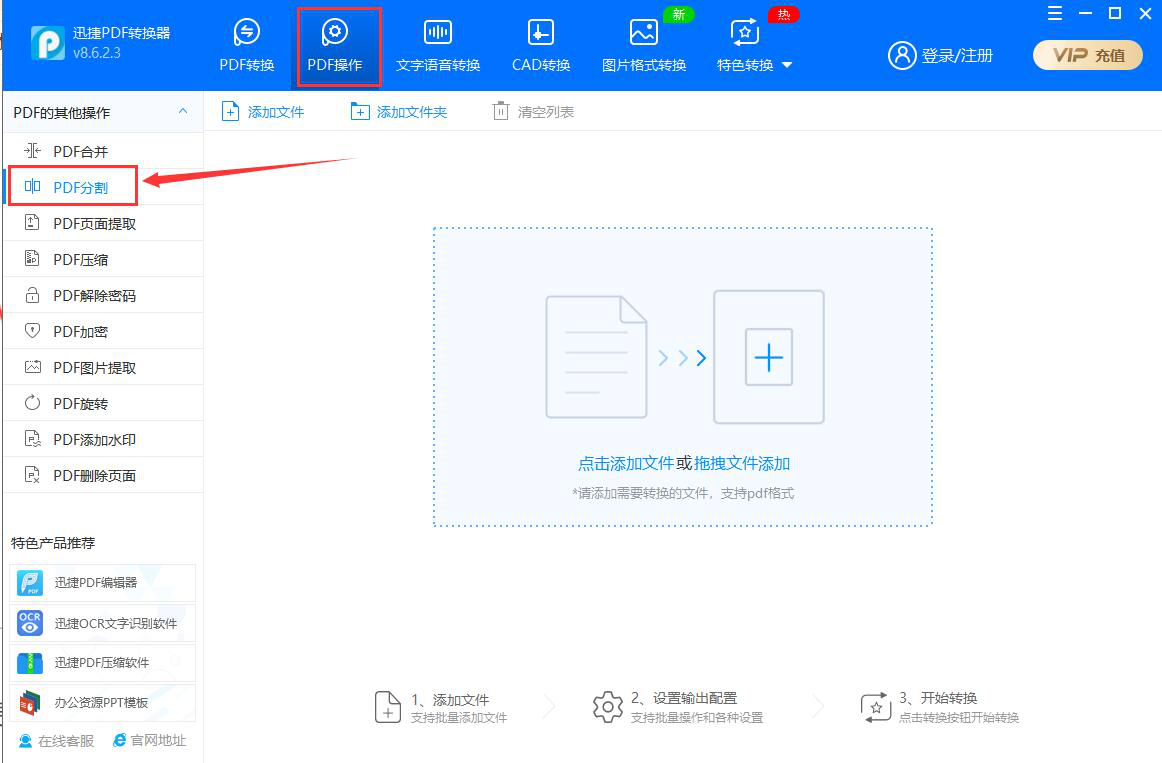Open 迅捷OCR文字识别软件 product recommendation
1162x763 pixels.
[102, 623]
